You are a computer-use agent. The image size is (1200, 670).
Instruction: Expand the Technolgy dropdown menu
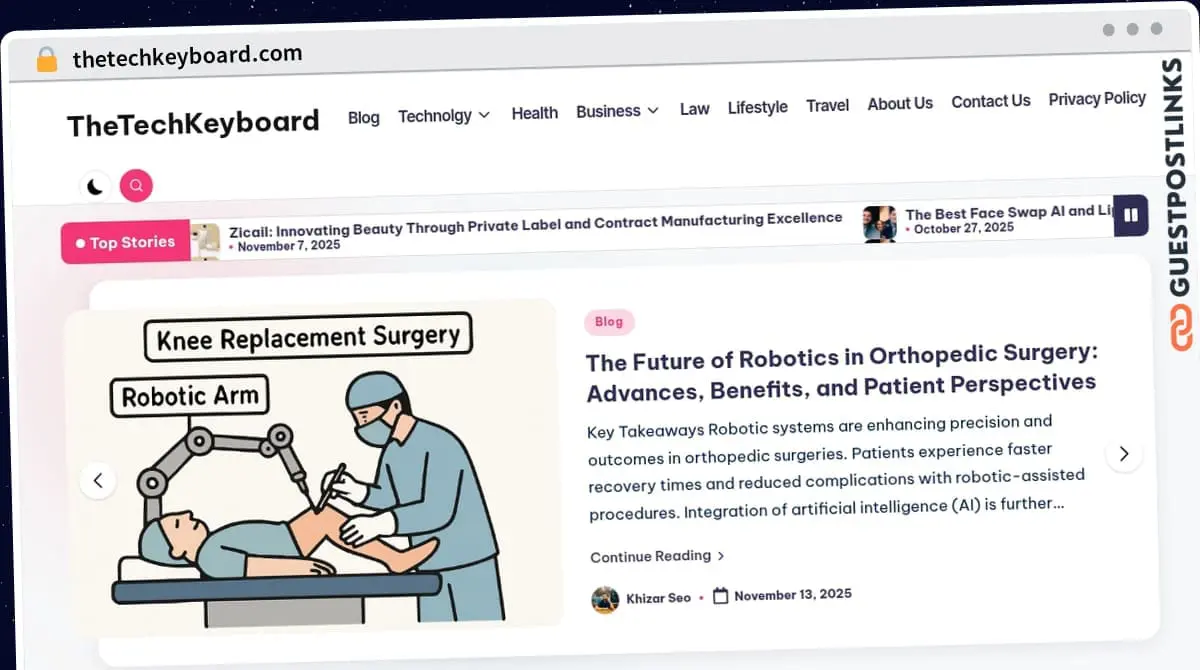444,116
